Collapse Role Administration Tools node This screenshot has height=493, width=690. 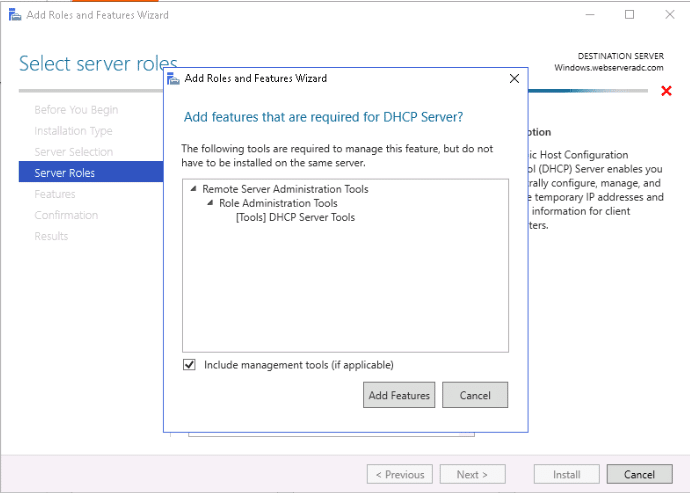pos(210,203)
